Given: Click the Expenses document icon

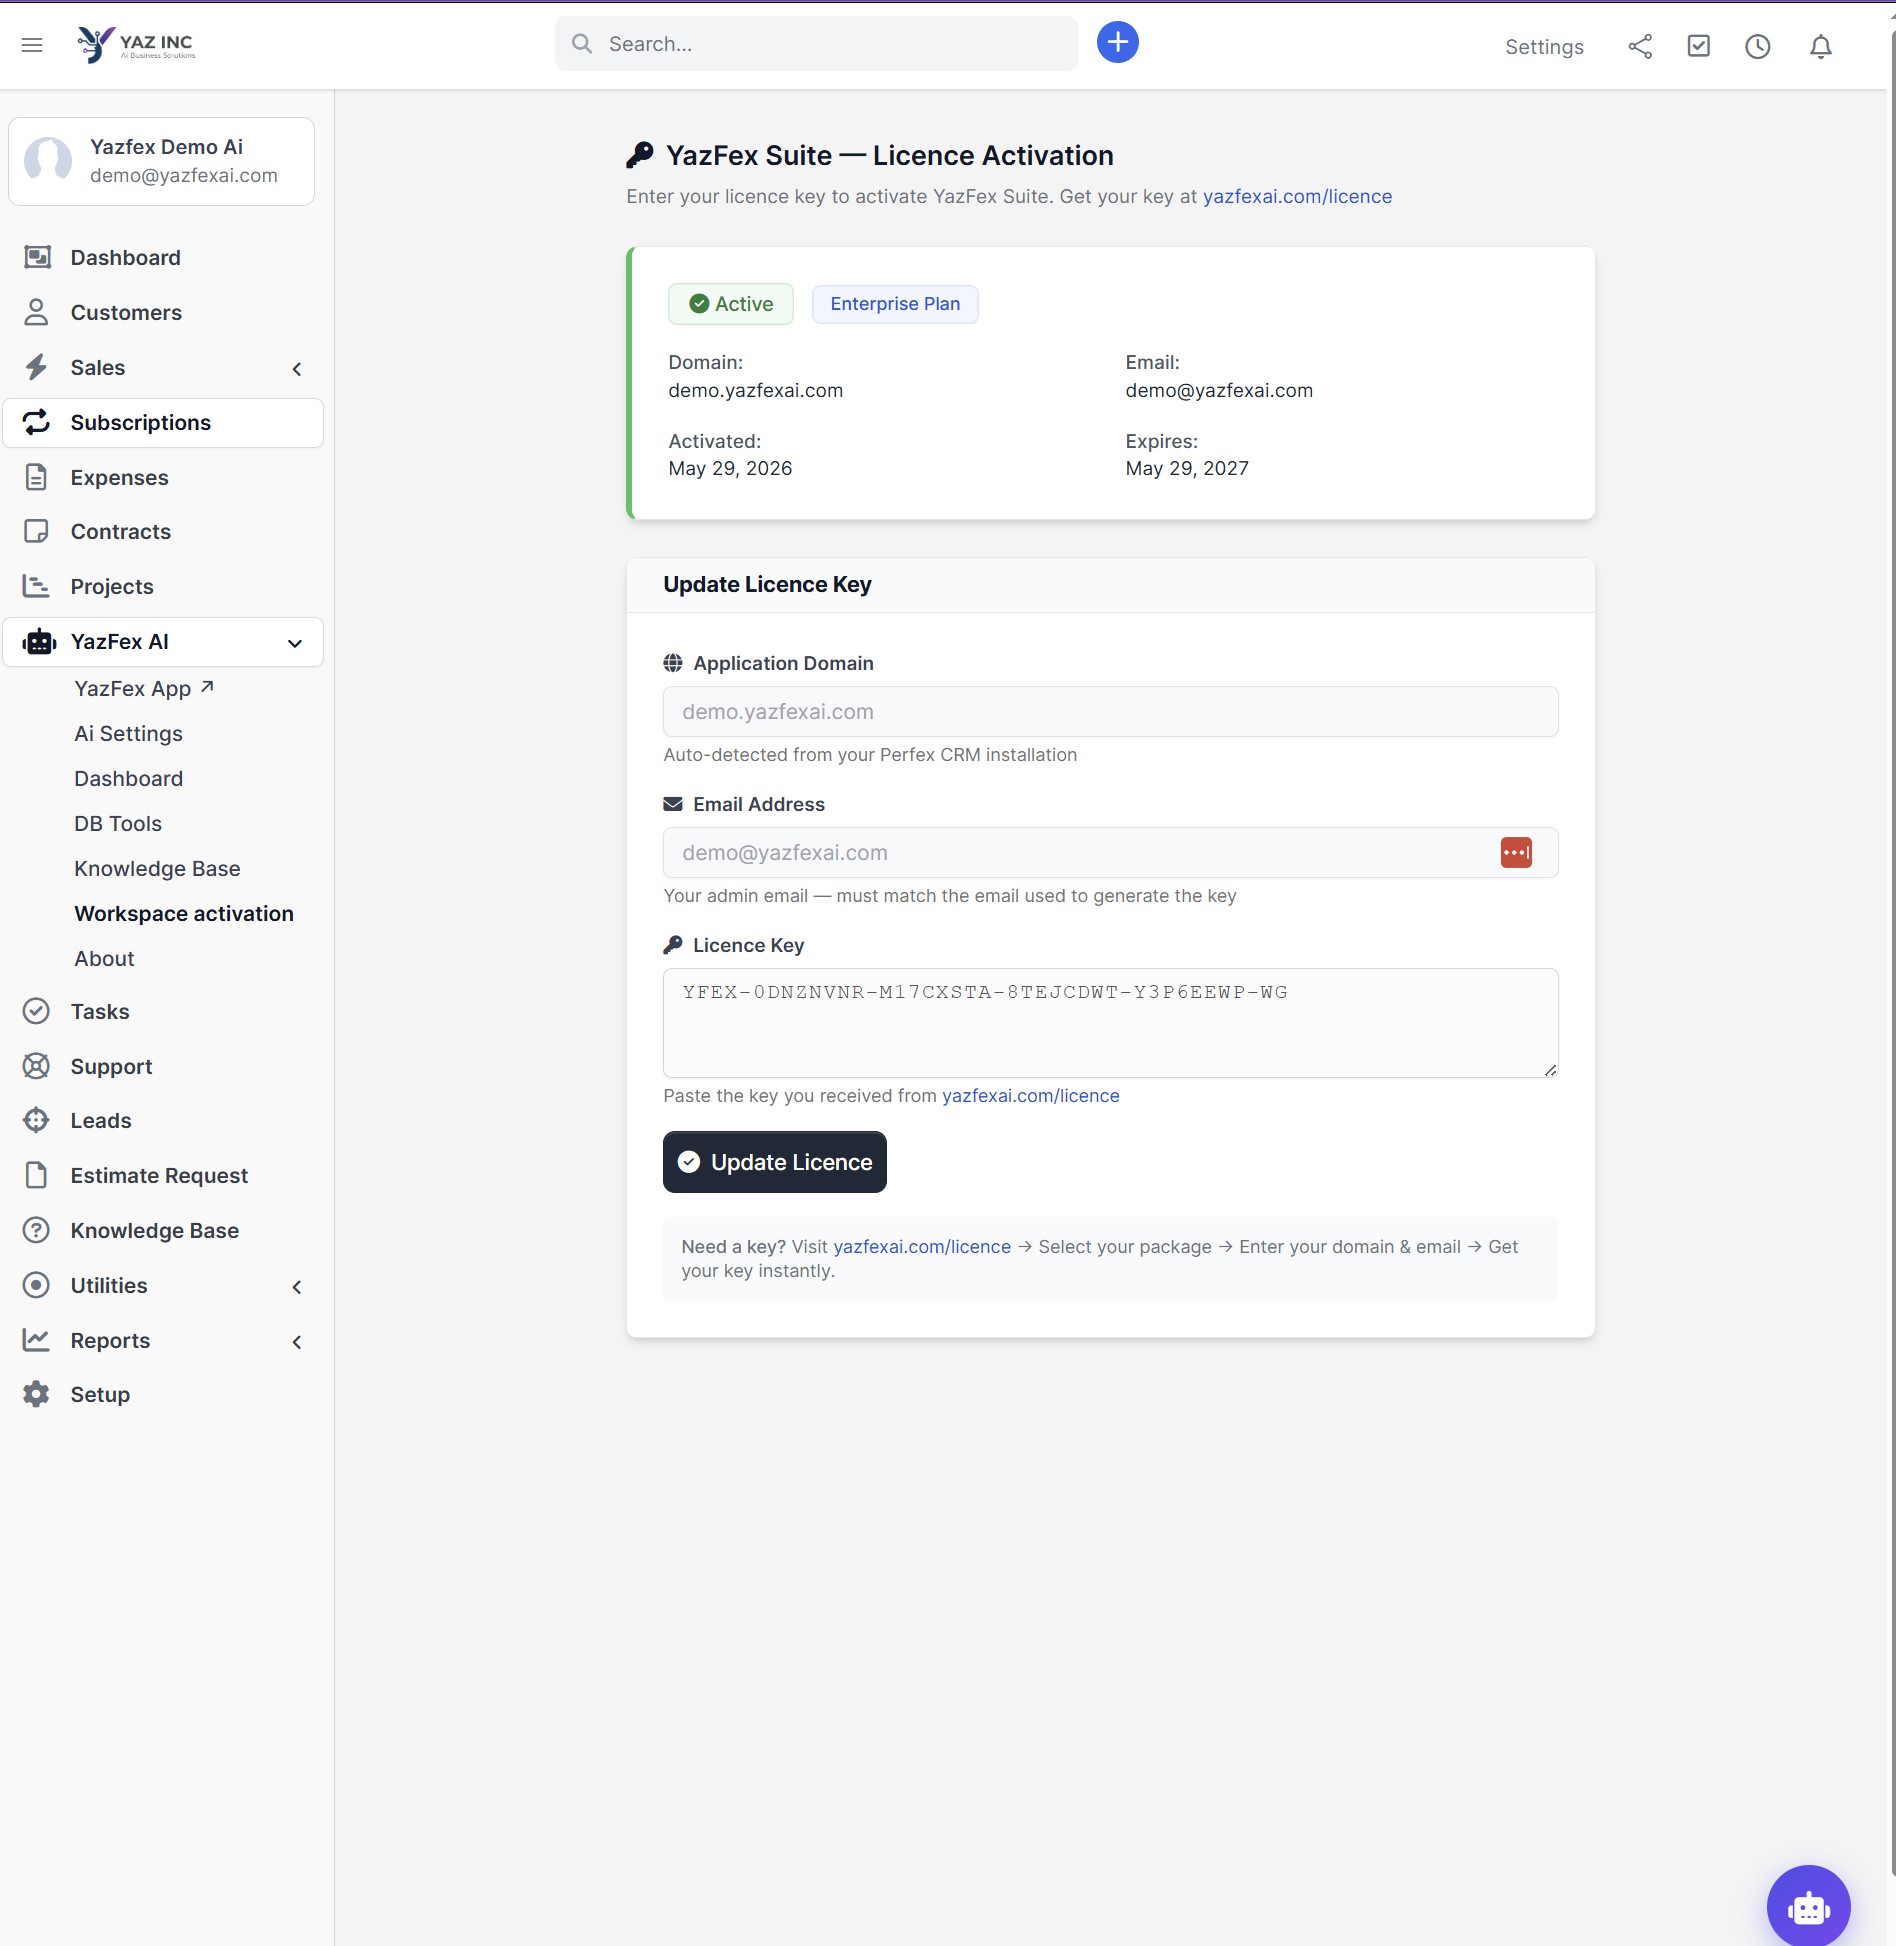Looking at the screenshot, I should pos(36,478).
